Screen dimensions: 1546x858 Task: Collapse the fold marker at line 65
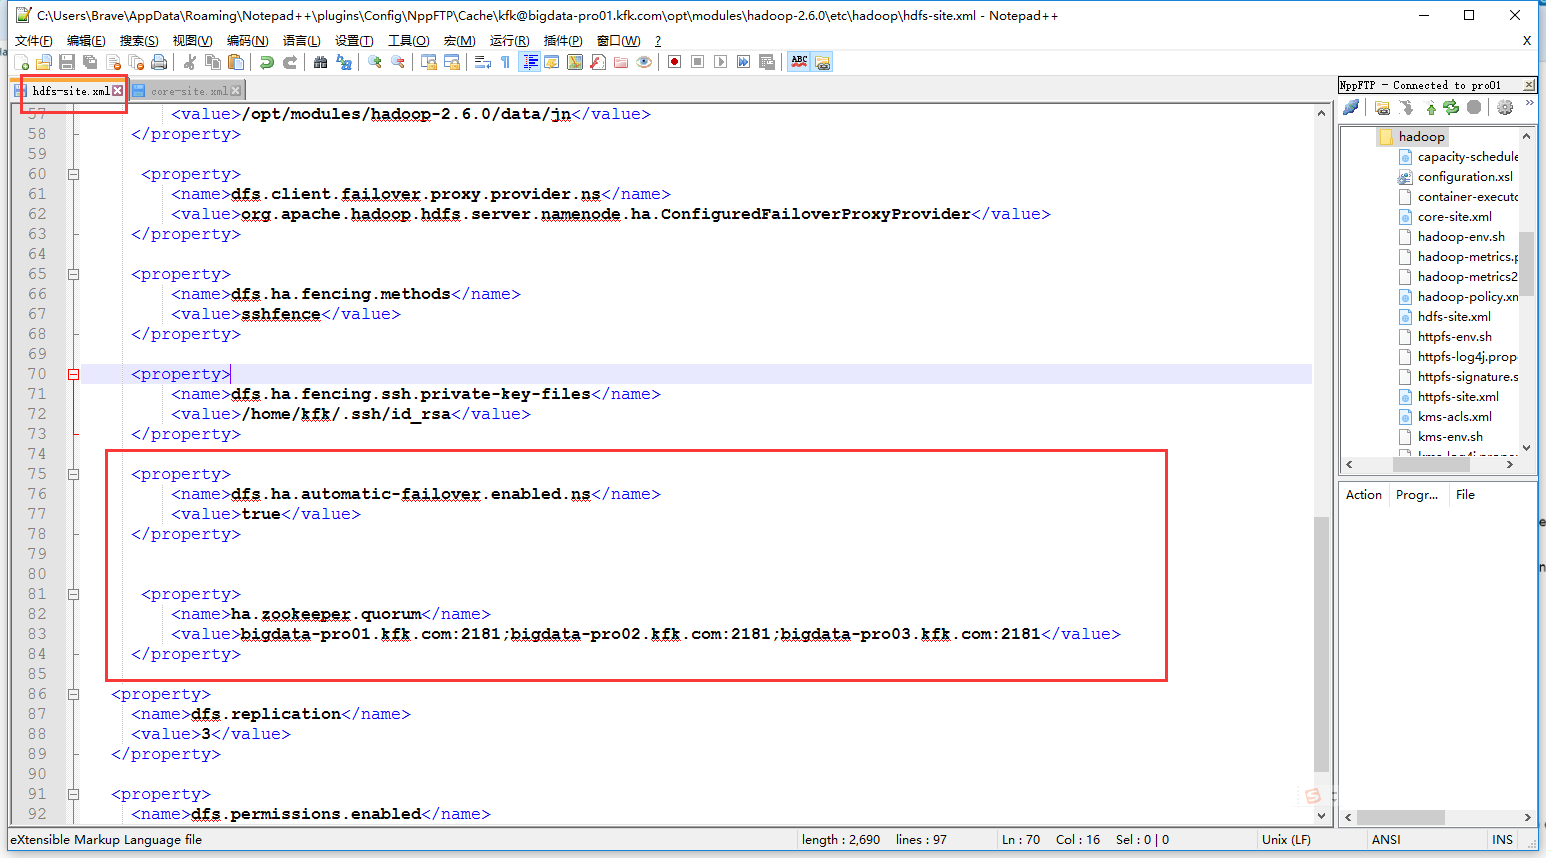coord(73,274)
